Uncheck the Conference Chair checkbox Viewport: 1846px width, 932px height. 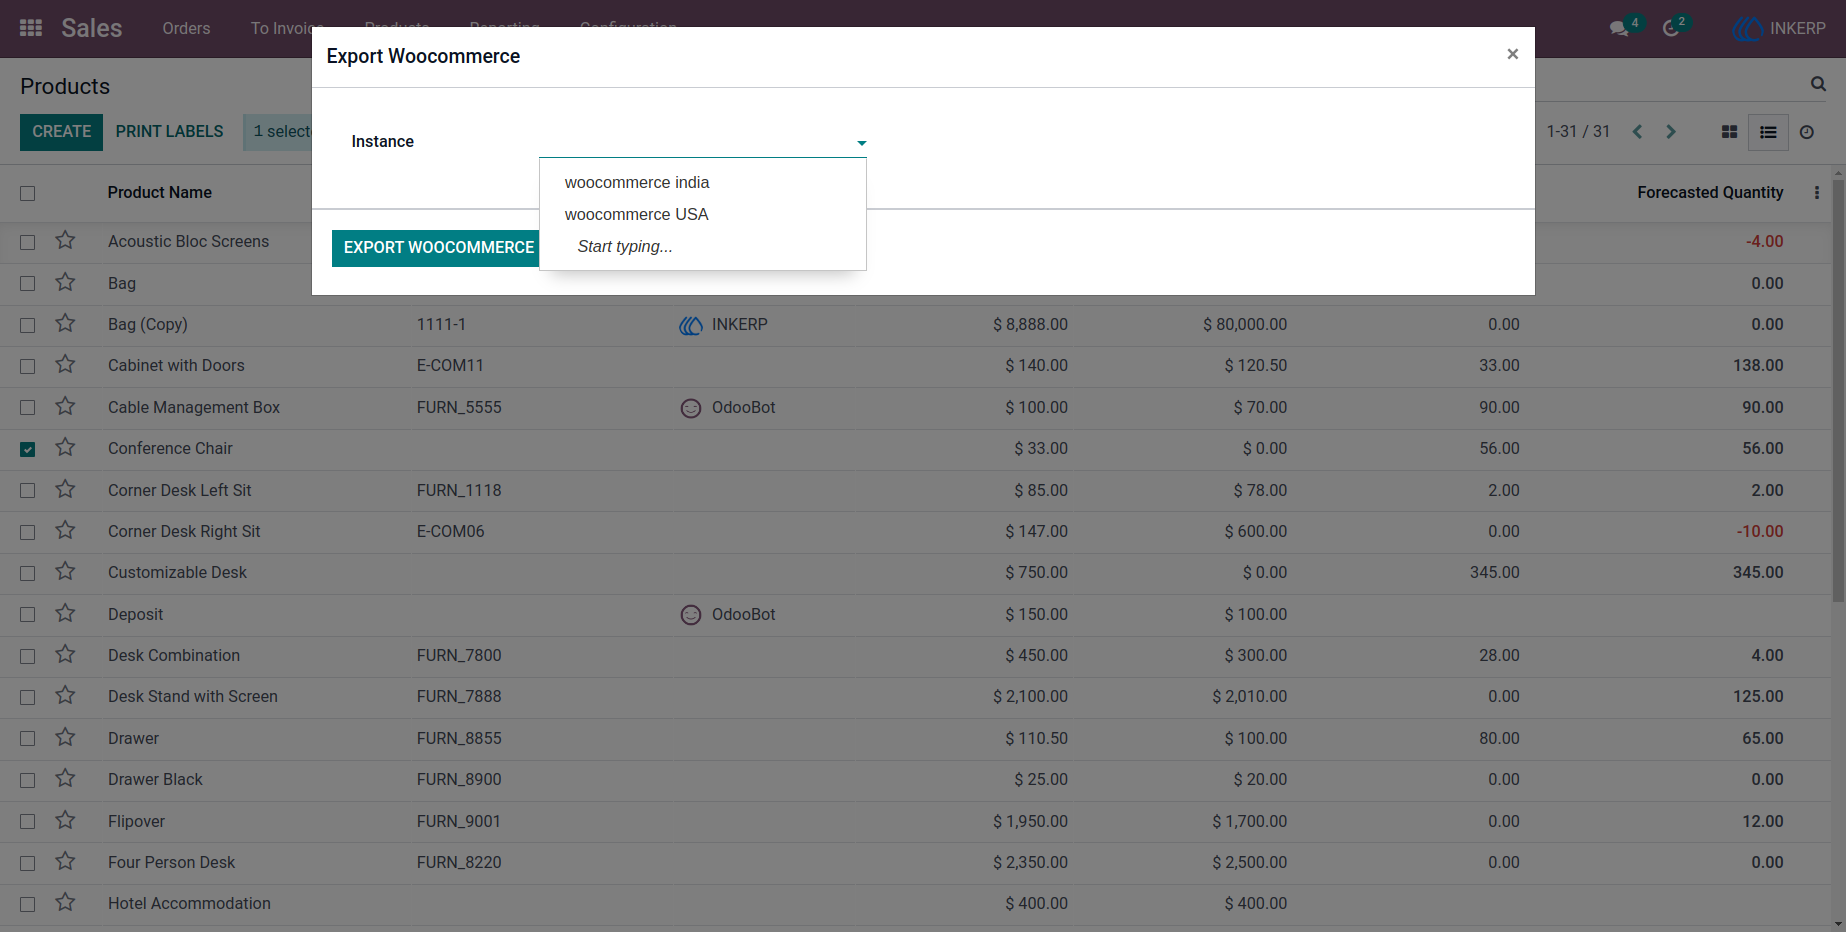tap(28, 449)
